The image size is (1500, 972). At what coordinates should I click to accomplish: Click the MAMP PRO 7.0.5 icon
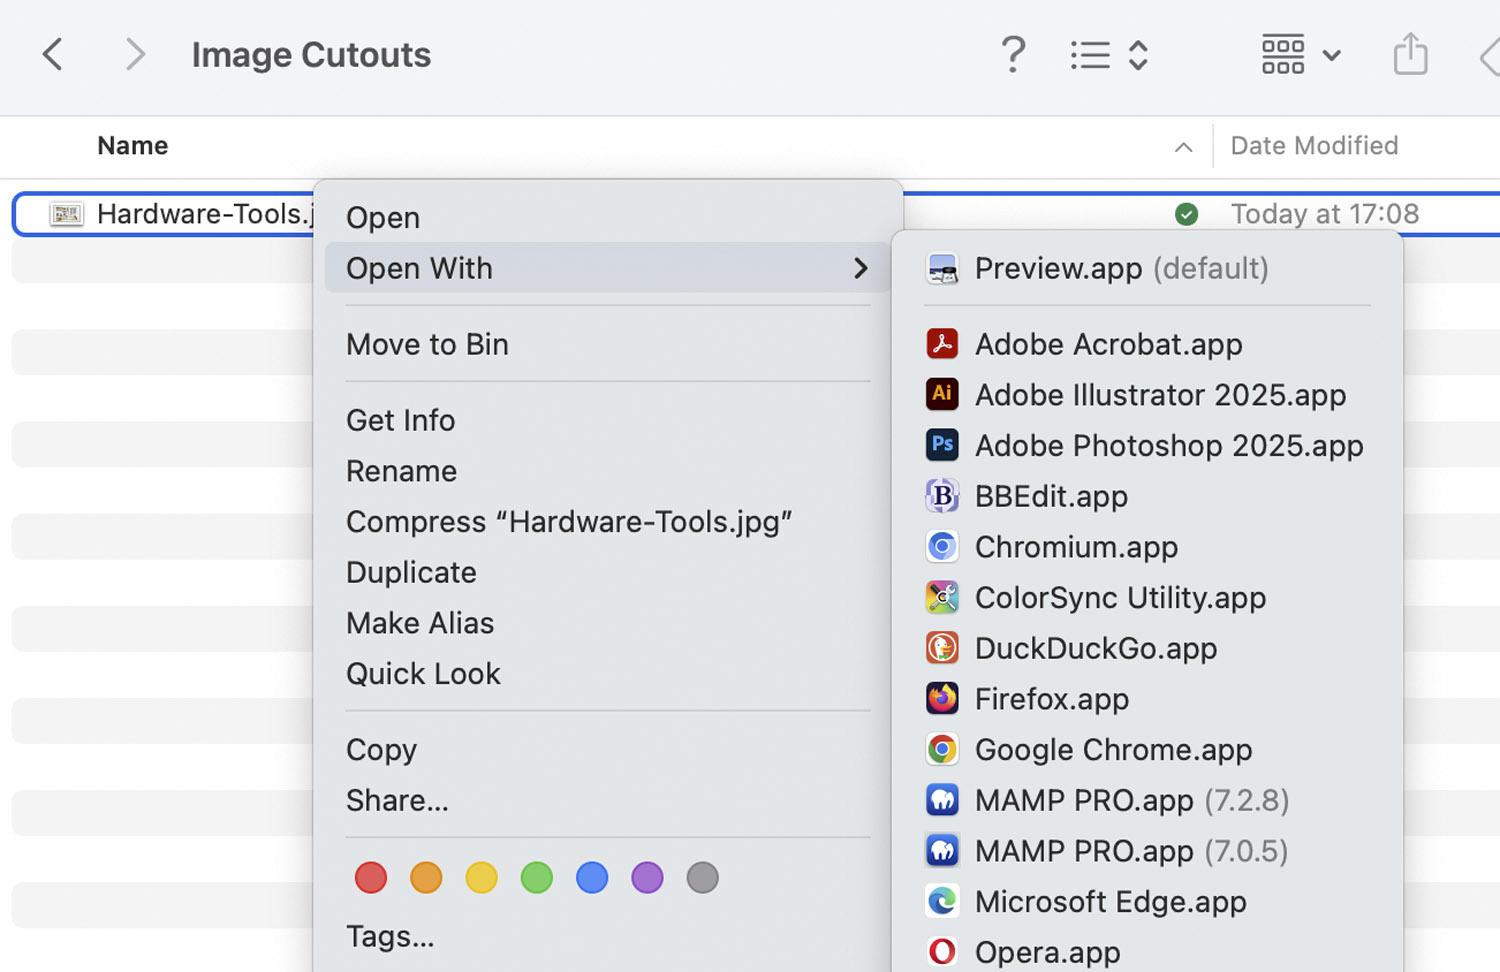point(942,851)
